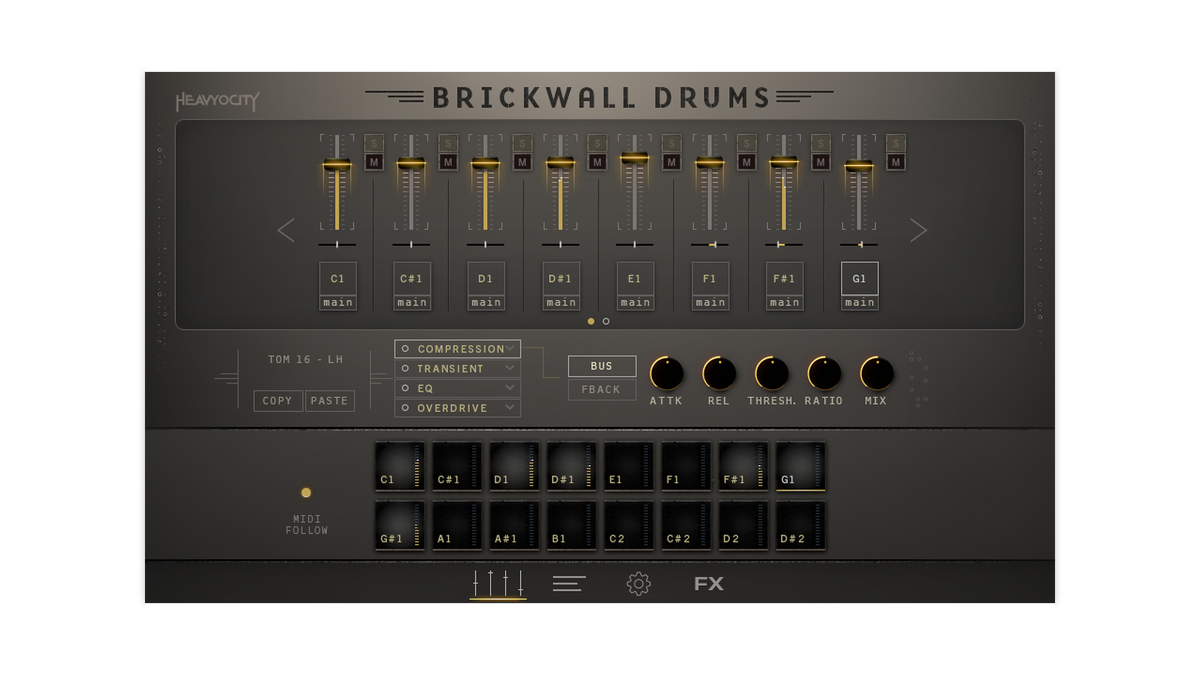Screen dimensions: 1200x675
Task: Trigger the D2 drum pad
Action: tap(743, 525)
